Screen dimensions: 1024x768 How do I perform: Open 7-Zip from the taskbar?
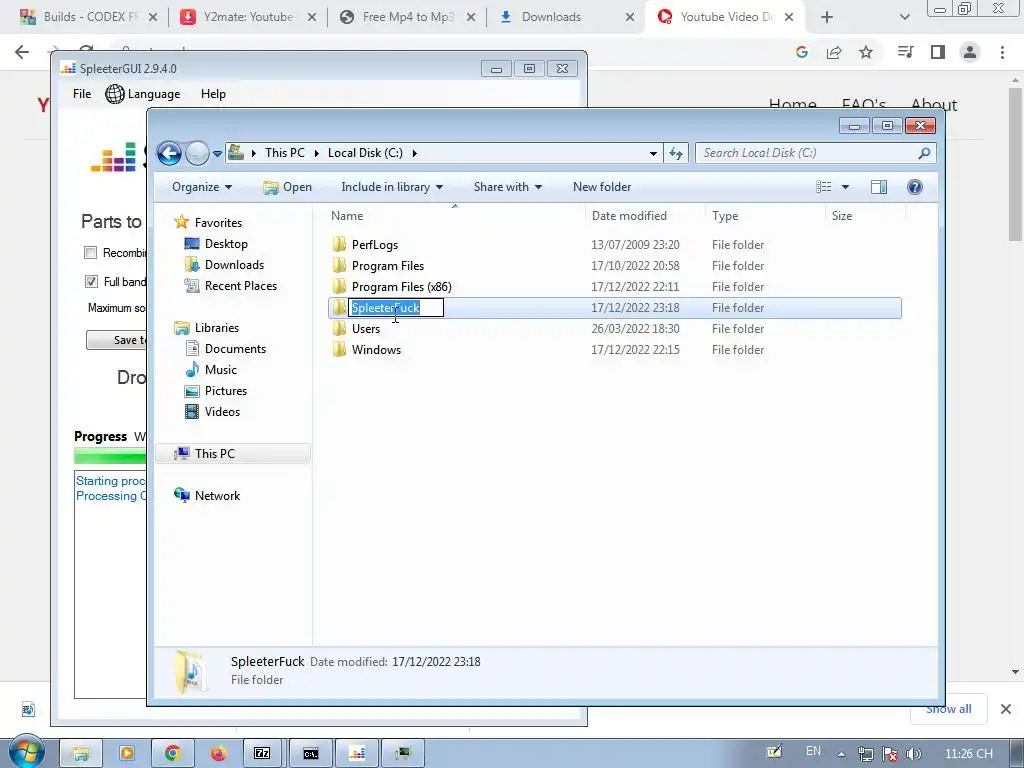[x=263, y=754]
